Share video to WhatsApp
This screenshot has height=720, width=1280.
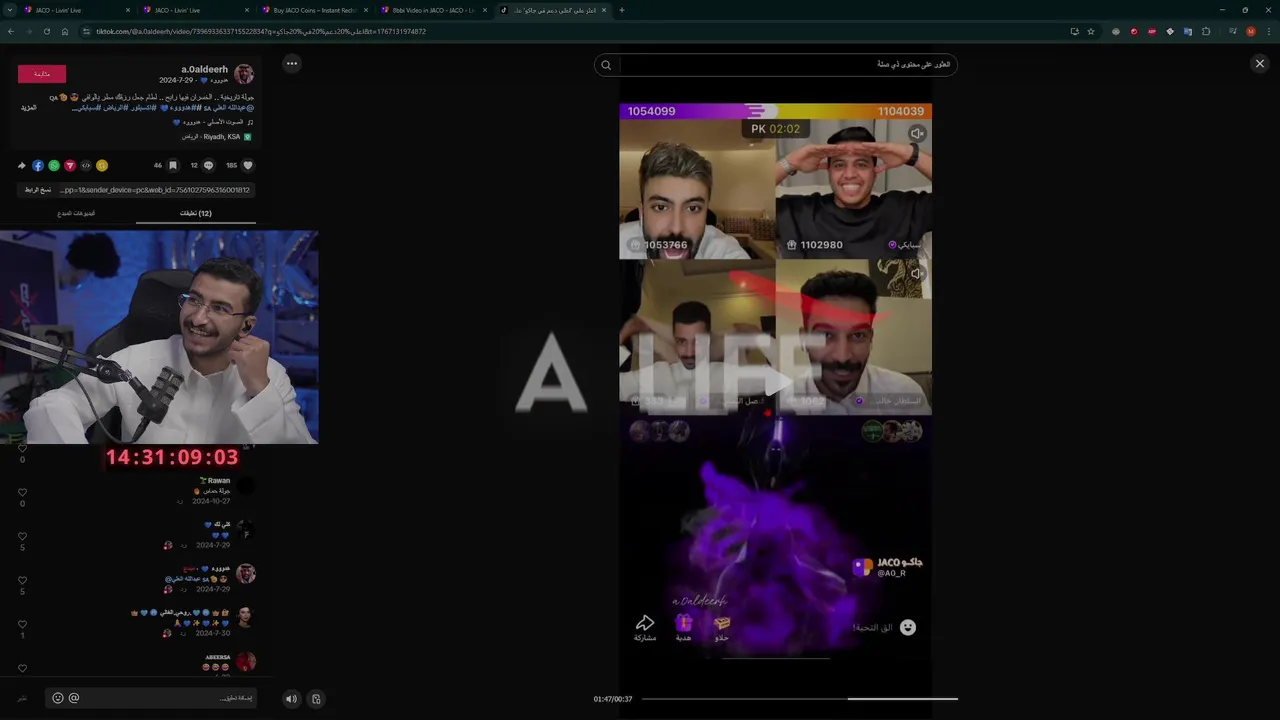pyautogui.click(x=54, y=165)
